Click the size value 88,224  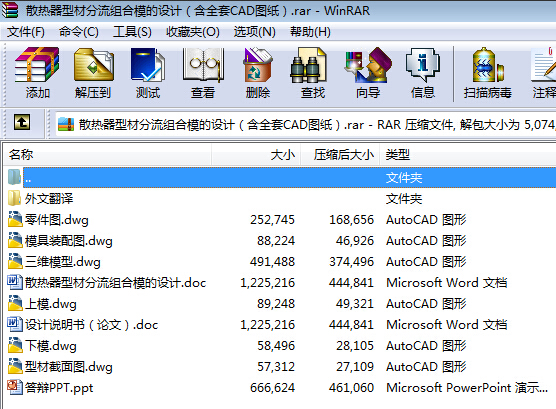276,241
